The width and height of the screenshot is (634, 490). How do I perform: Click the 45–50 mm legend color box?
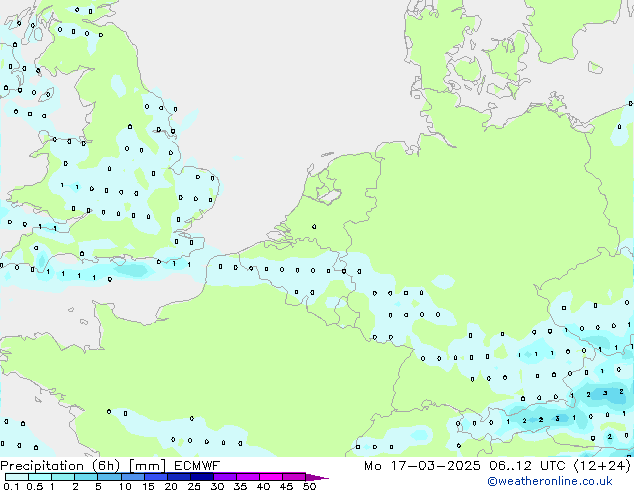[x=294, y=477]
